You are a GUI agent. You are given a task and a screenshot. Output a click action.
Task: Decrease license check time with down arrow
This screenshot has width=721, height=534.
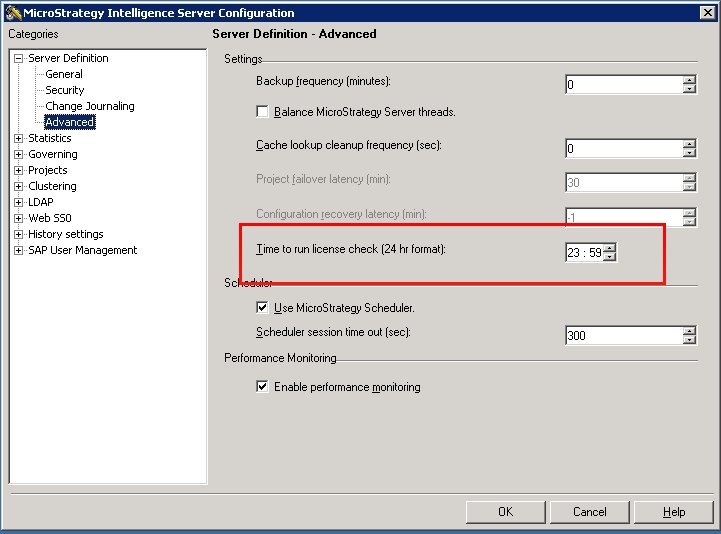609,257
